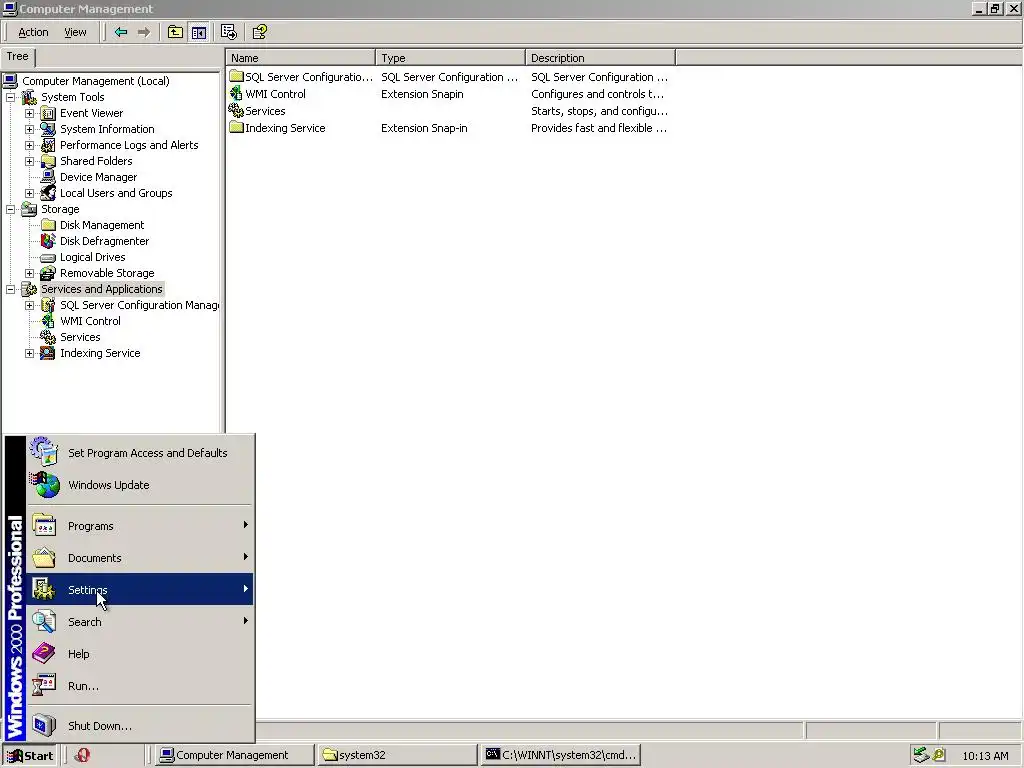Click the Opera icon in quick launch
The image size is (1024, 768).
82,755
